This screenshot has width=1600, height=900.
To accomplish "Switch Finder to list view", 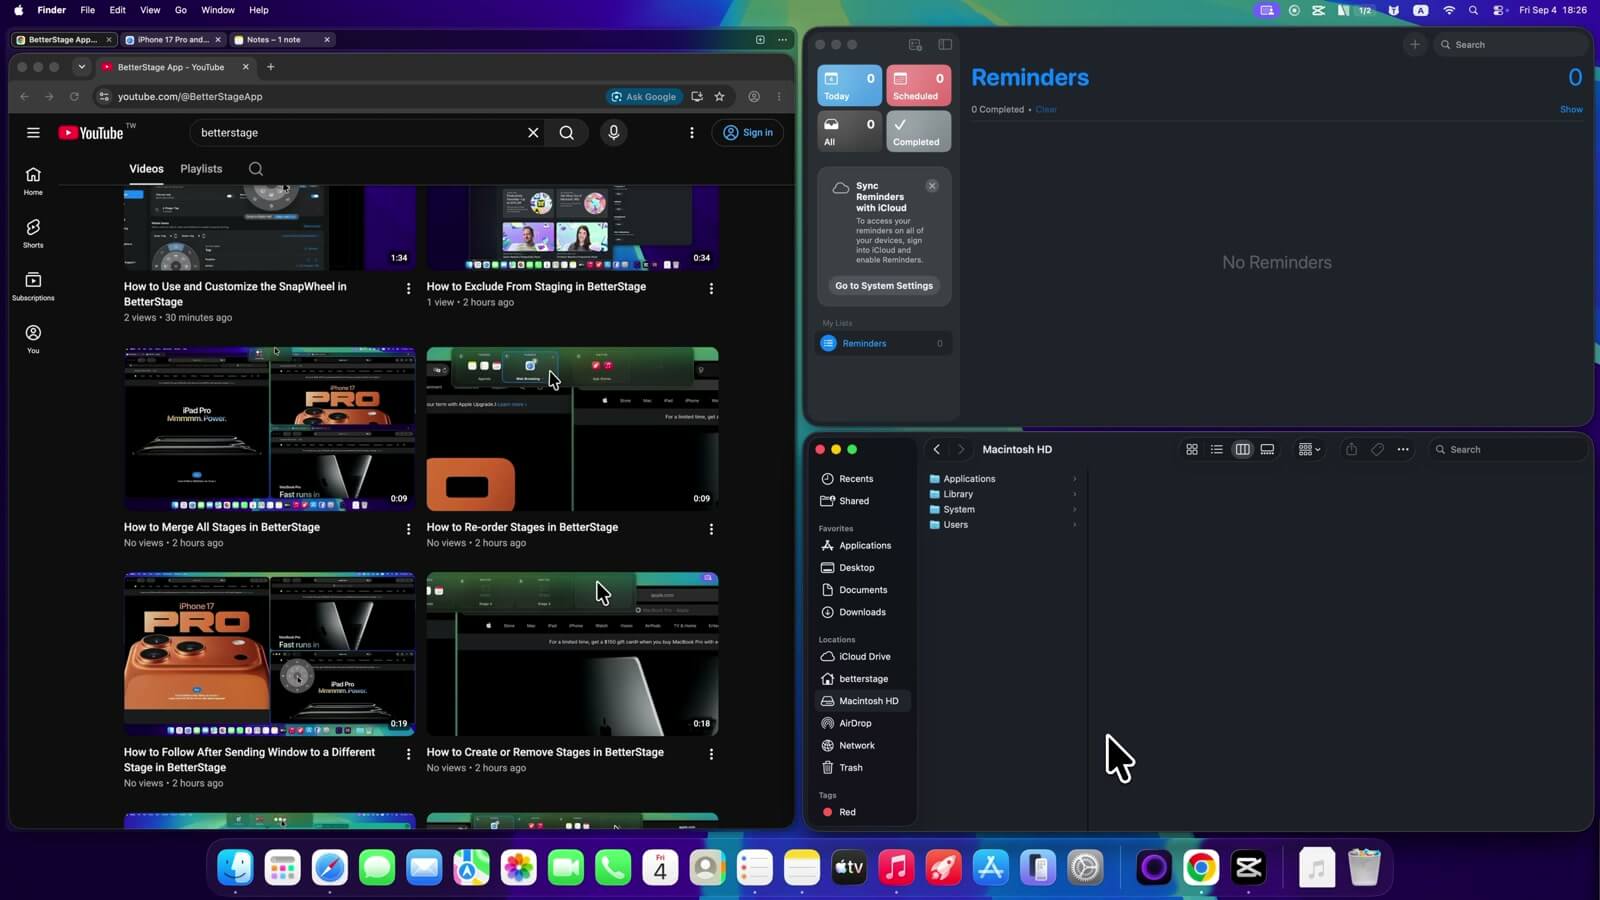I will 1217,449.
